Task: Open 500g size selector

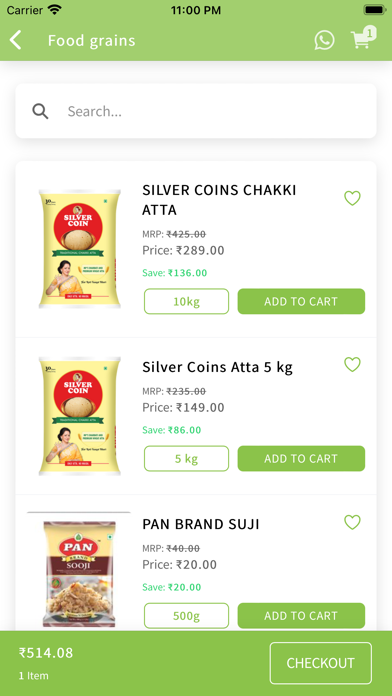Action: click(186, 616)
